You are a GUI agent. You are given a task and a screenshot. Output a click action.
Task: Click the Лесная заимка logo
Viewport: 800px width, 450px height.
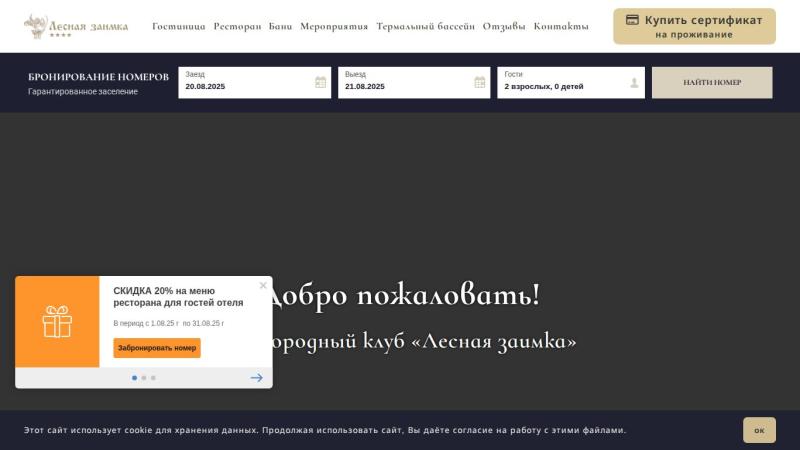coord(76,26)
